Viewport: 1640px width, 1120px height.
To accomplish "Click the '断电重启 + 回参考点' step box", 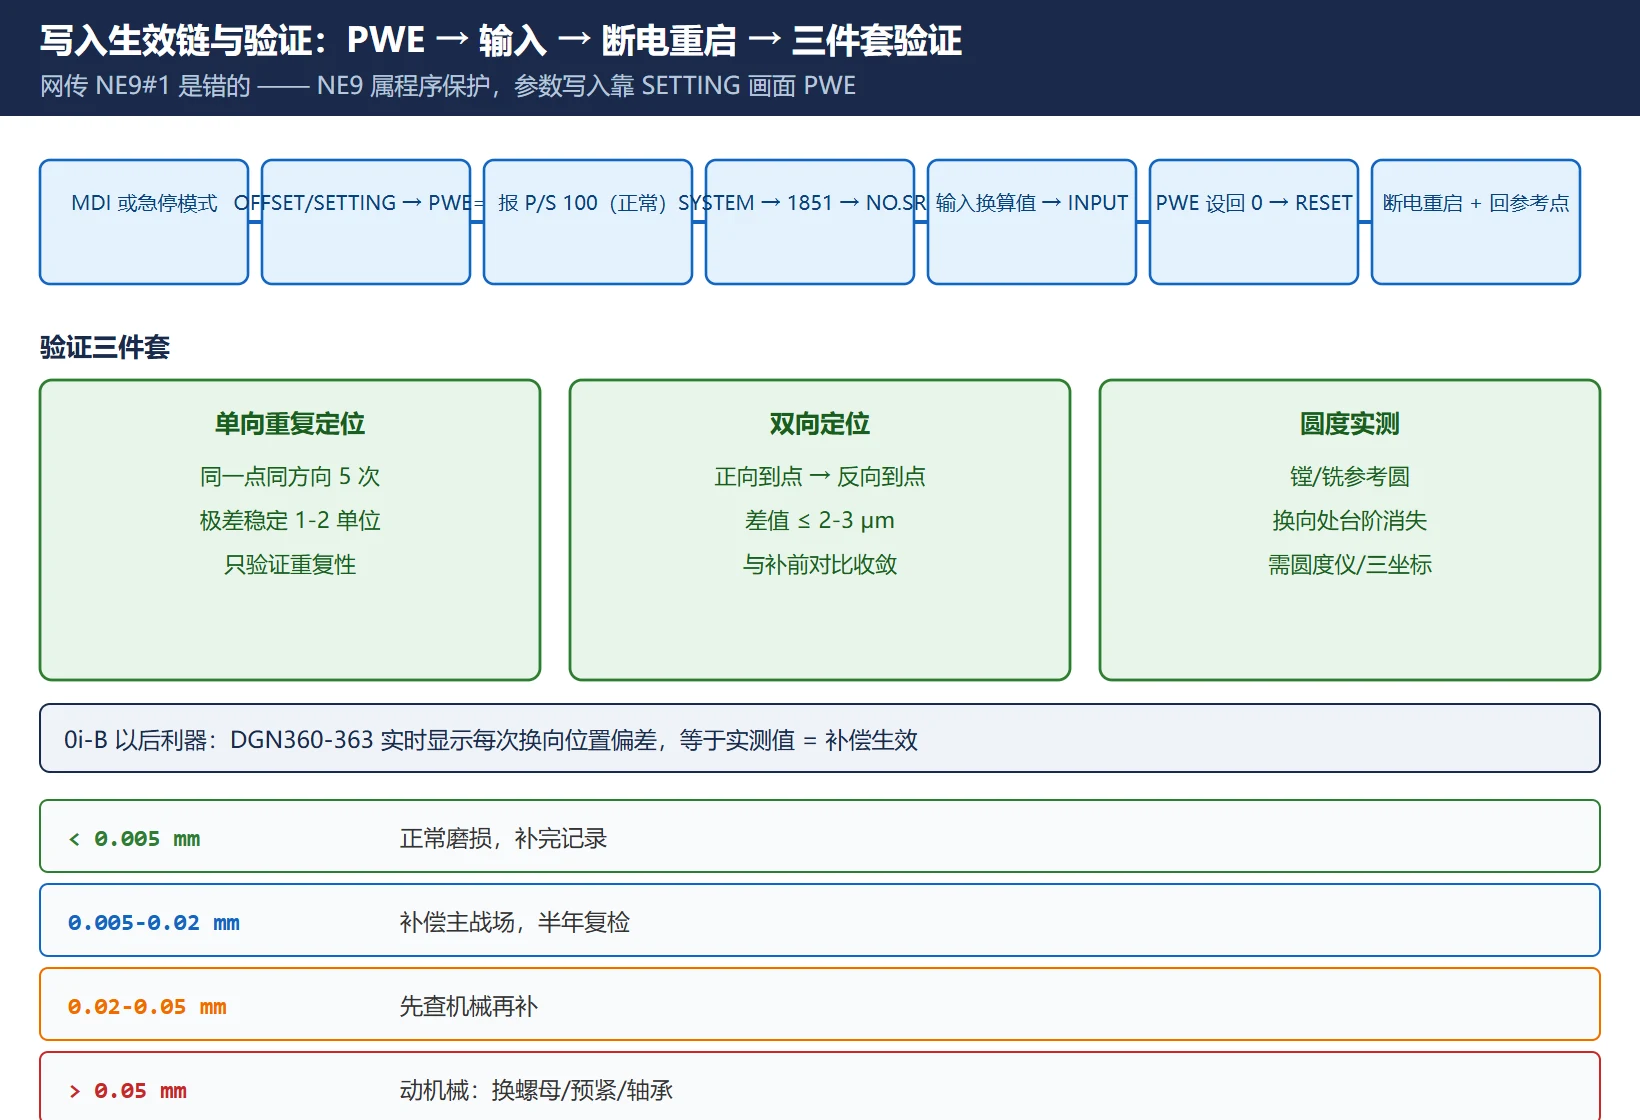I will 1476,222.
